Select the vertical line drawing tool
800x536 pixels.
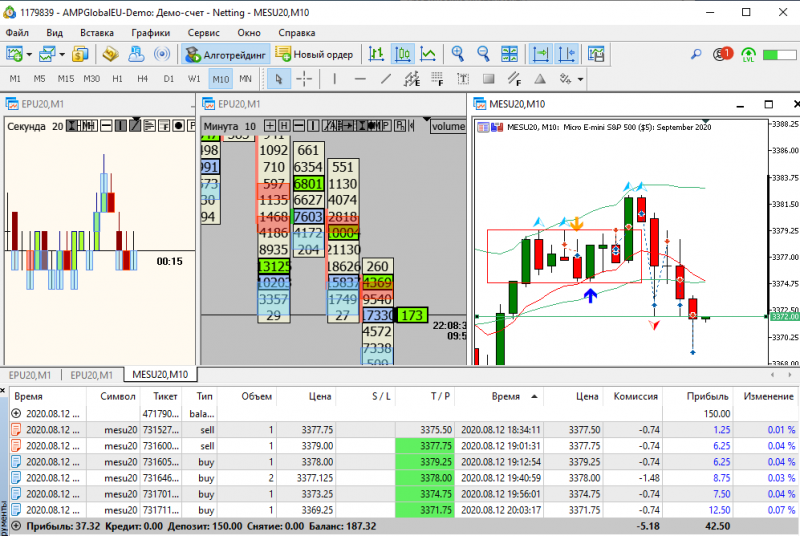335,79
